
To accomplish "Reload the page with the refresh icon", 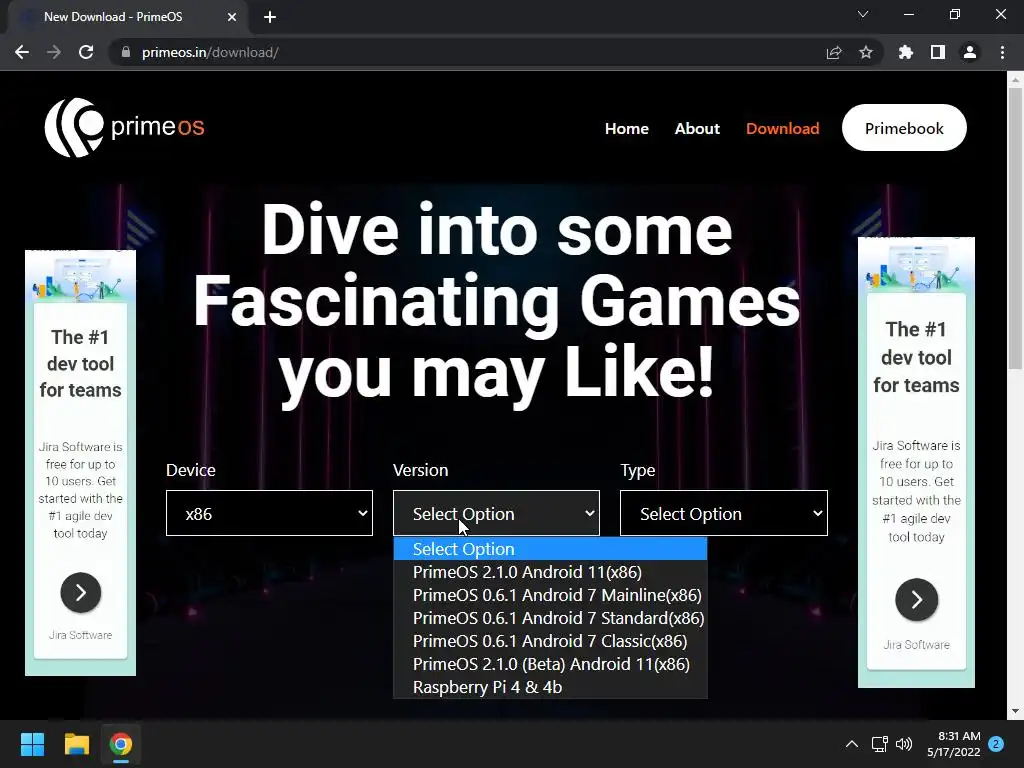I will [86, 52].
